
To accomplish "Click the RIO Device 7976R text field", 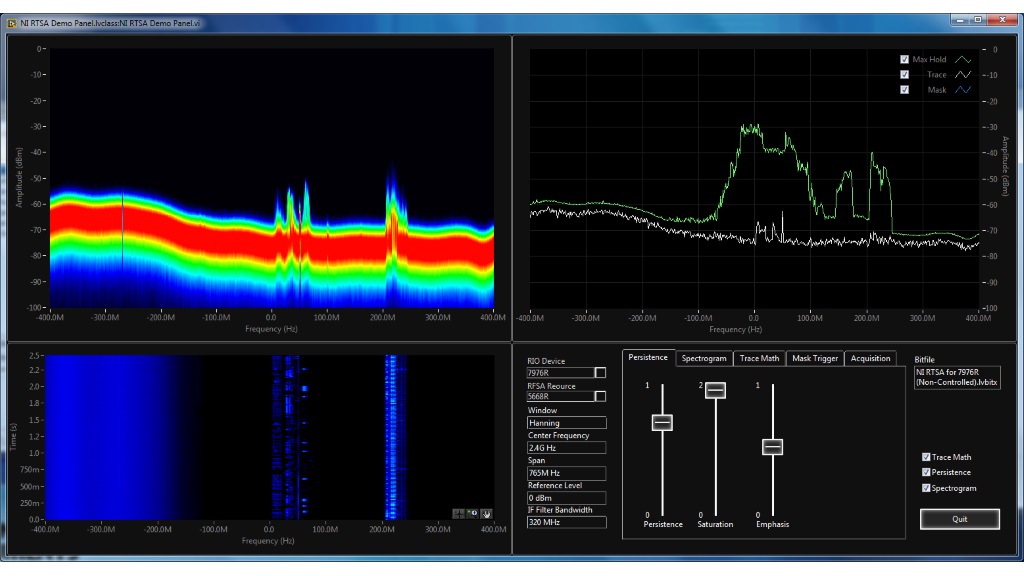I will pos(560,373).
